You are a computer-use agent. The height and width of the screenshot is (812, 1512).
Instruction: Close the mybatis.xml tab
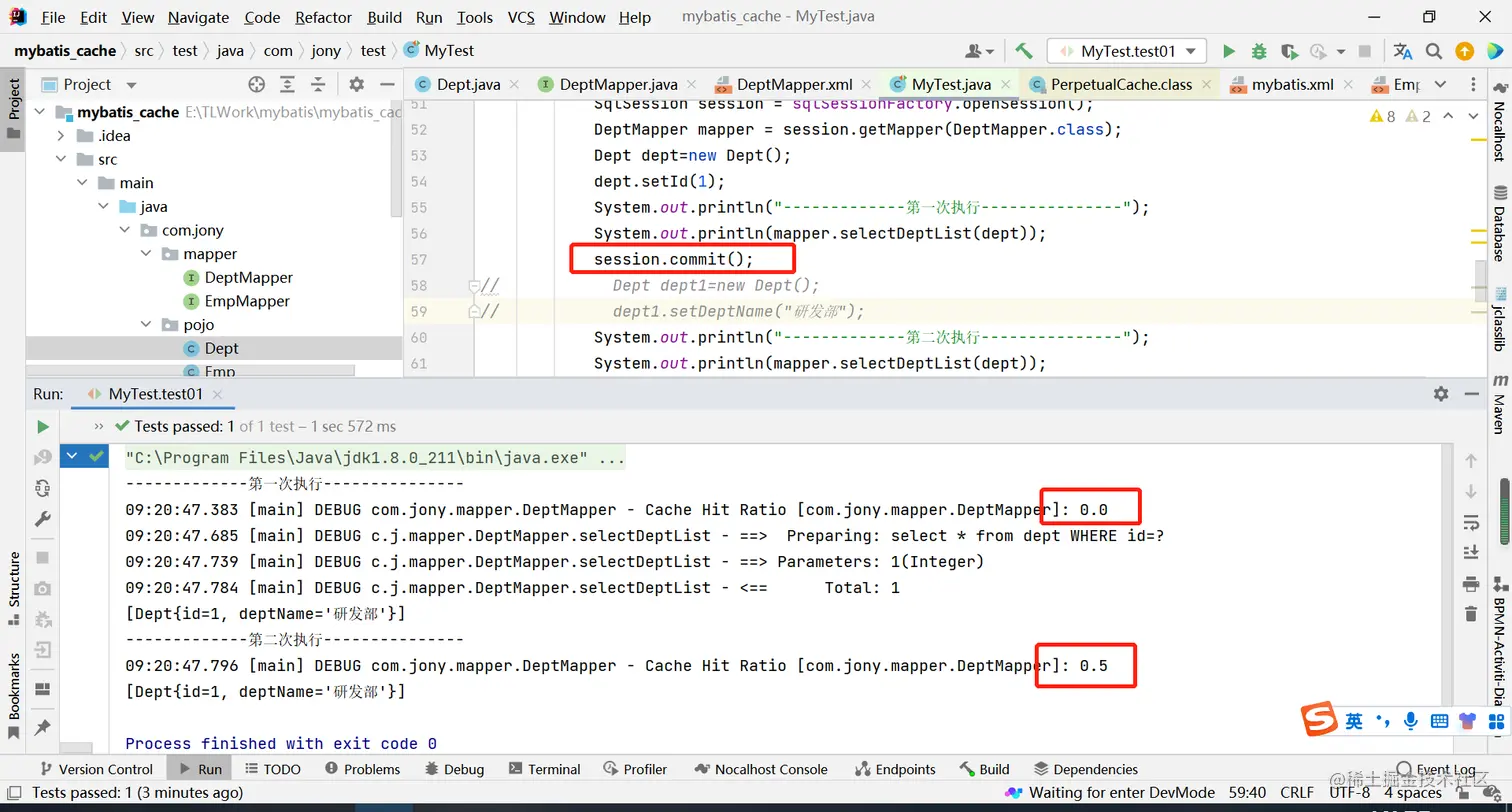(x=1346, y=85)
